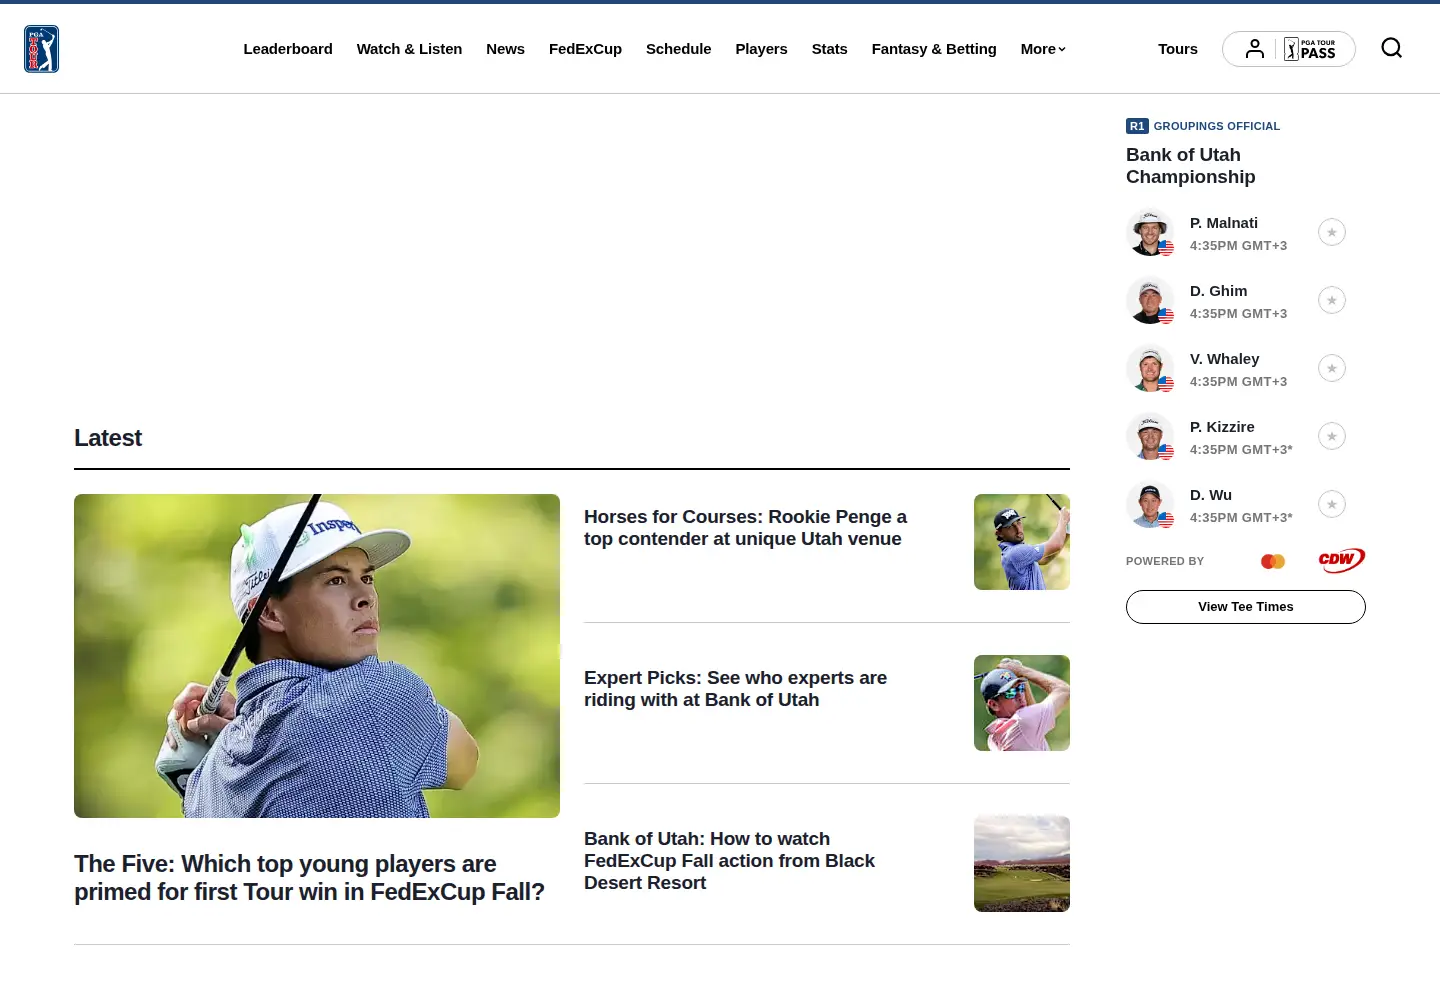Select D. Ghim player name

1219,291
